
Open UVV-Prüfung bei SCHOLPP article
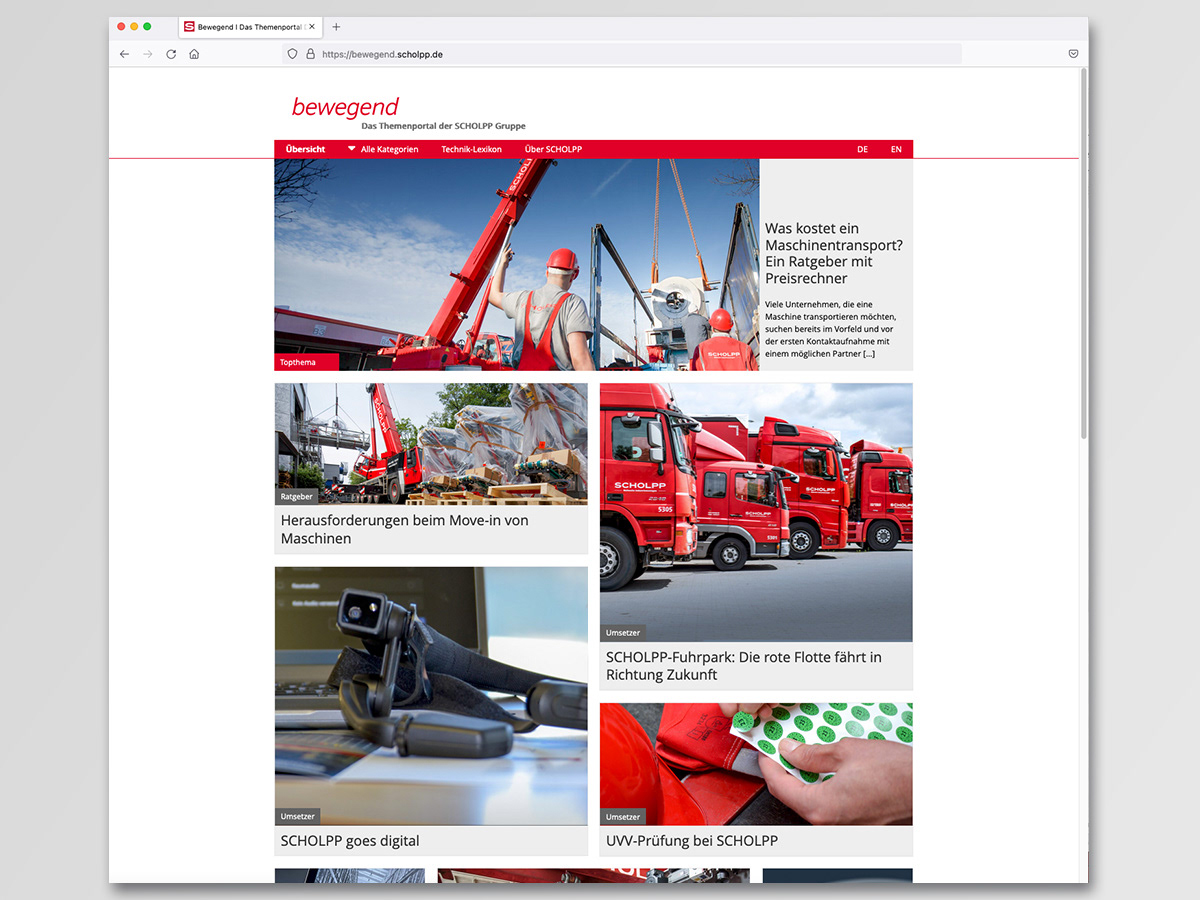(692, 841)
